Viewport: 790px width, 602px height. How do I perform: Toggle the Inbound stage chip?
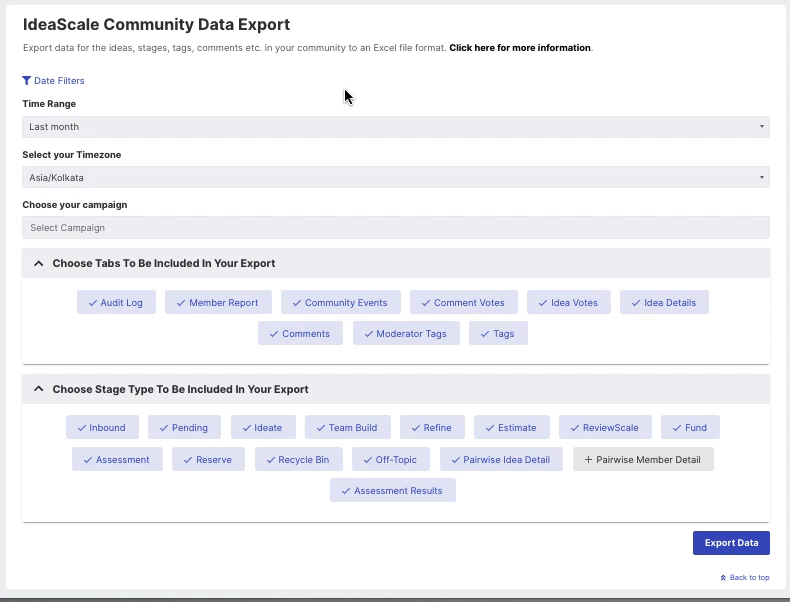coord(102,427)
